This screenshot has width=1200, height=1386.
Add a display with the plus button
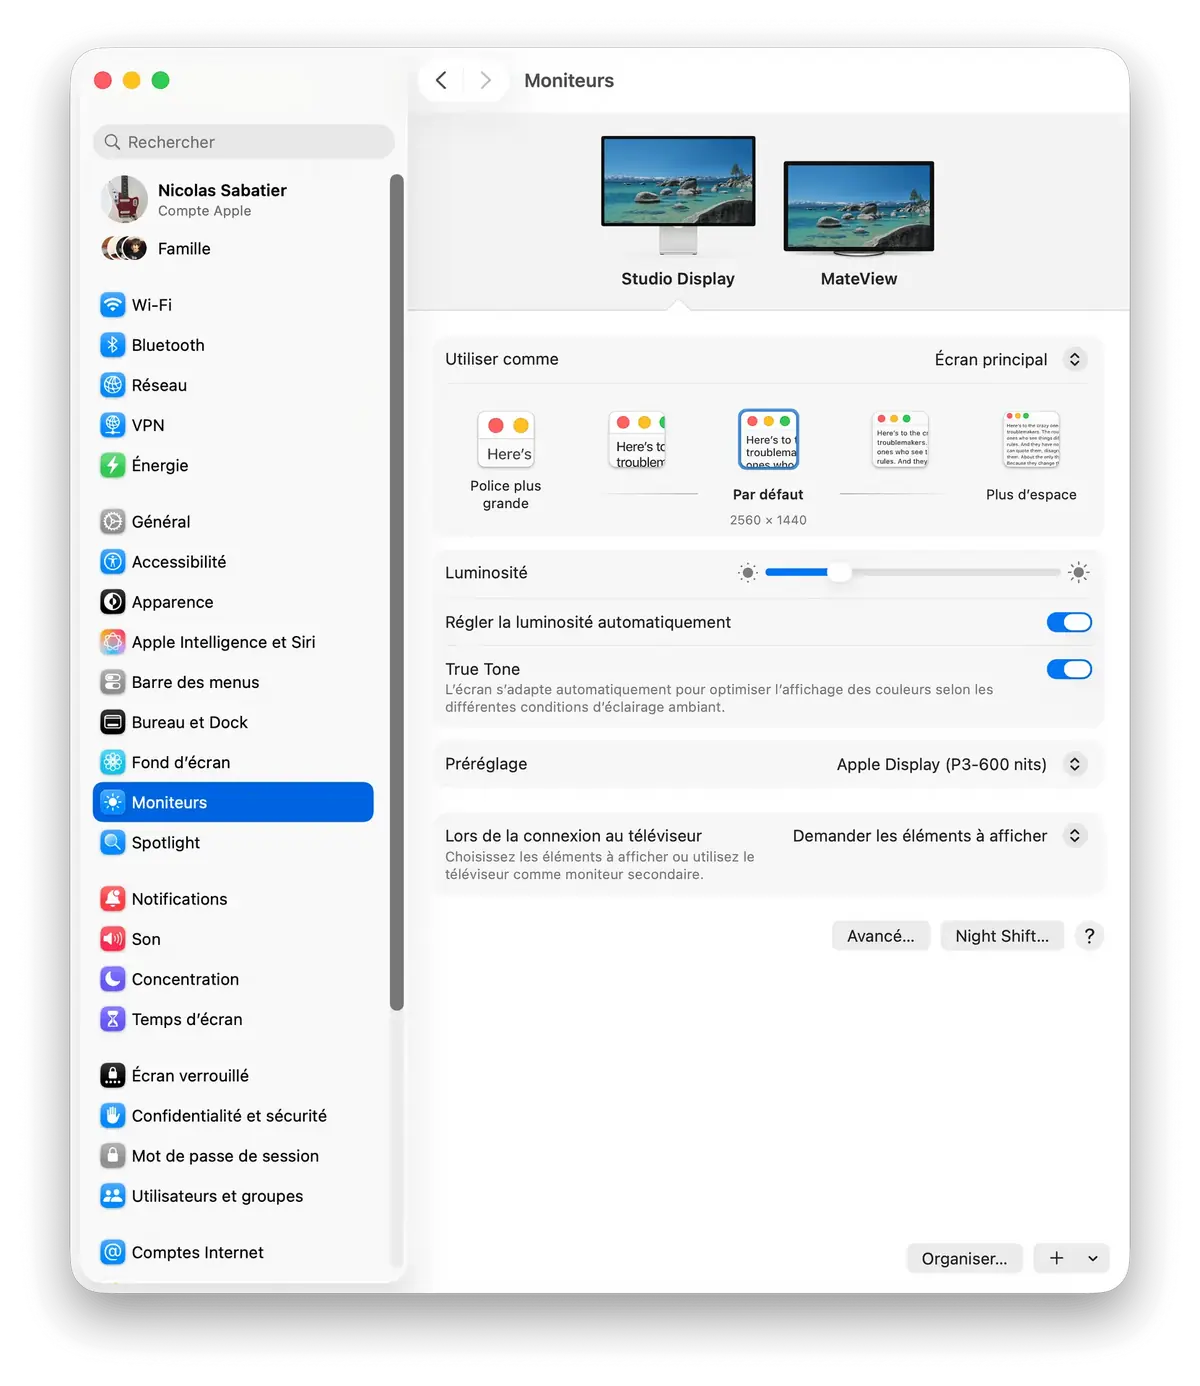pos(1056,1258)
